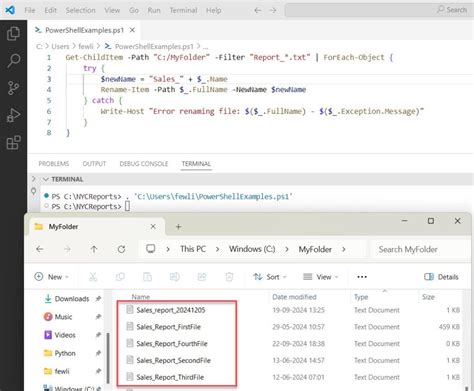The image size is (474, 391).
Task: Switch to the DEBUG CONSOLE panel tab
Action: (144, 164)
